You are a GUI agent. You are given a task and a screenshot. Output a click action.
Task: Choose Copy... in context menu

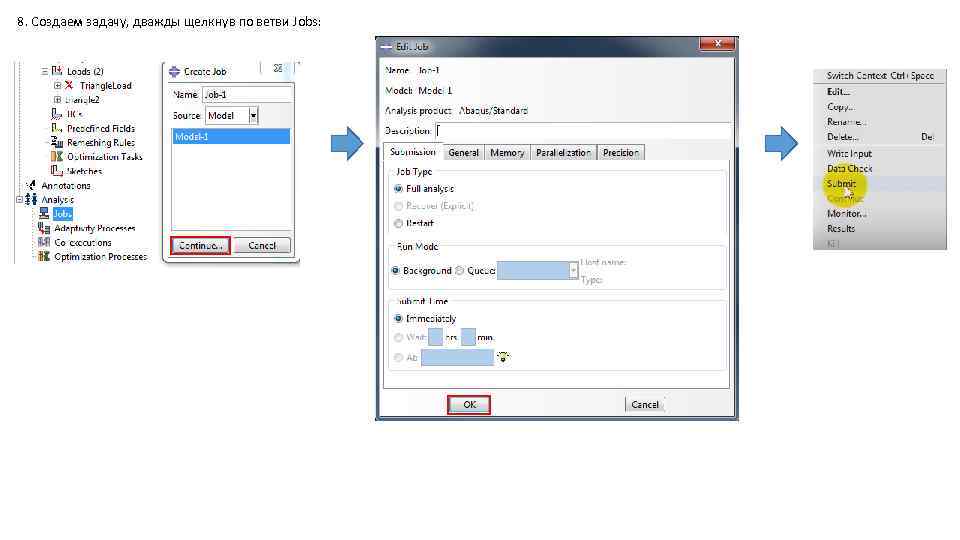880,107
